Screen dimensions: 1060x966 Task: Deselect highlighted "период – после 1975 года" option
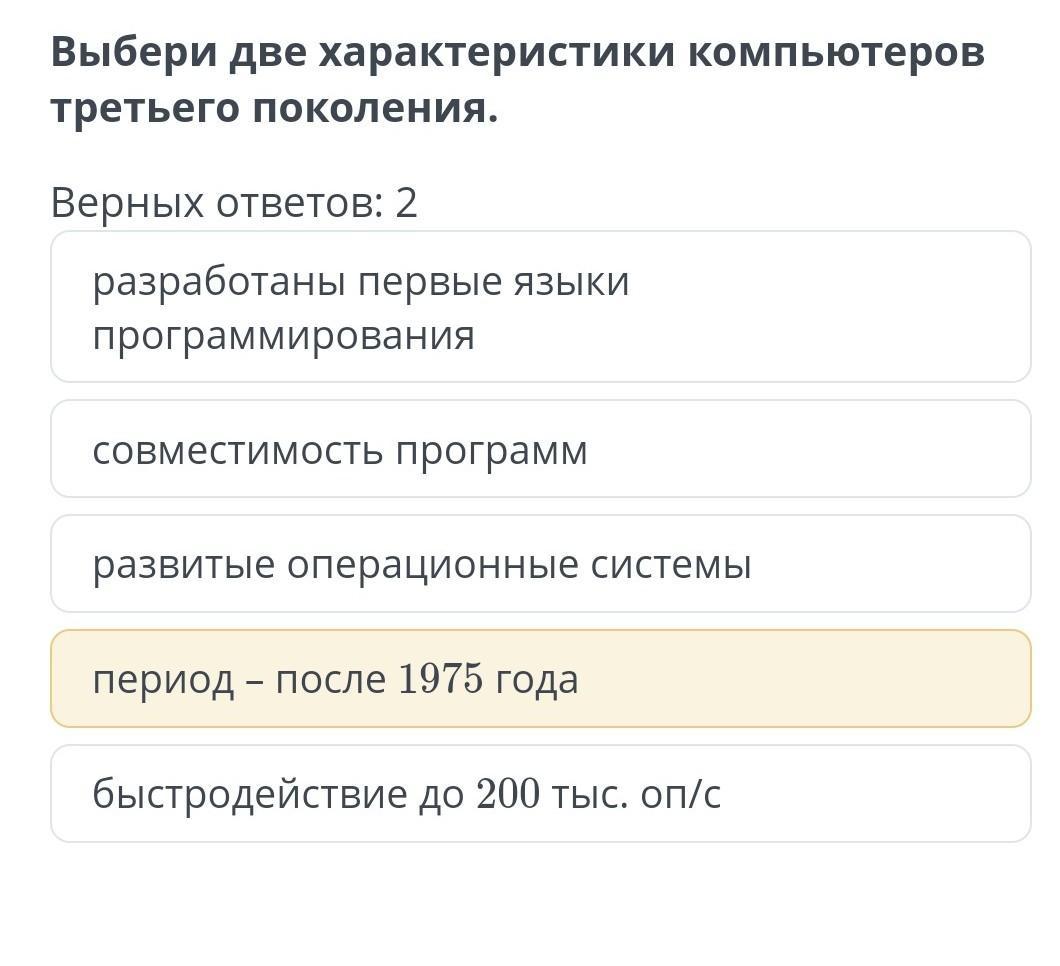(x=540, y=679)
